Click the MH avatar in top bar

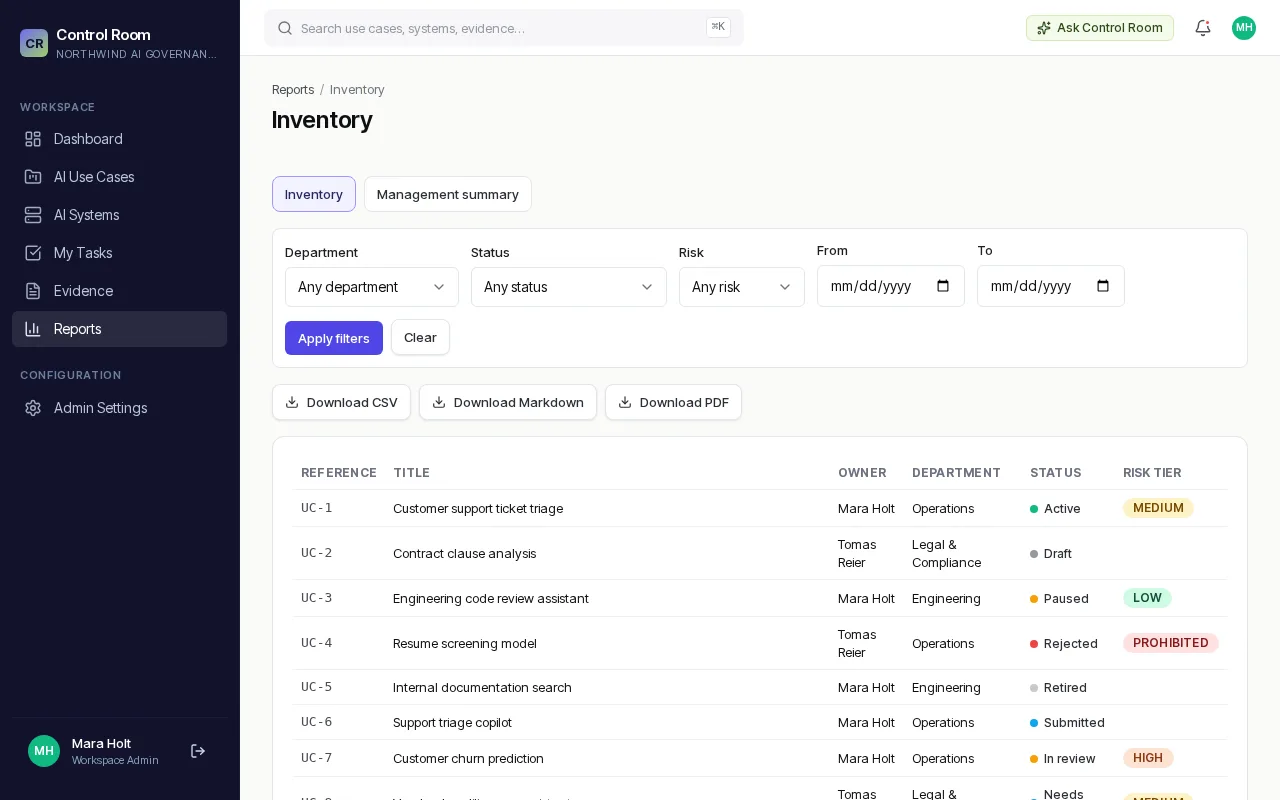click(1244, 28)
